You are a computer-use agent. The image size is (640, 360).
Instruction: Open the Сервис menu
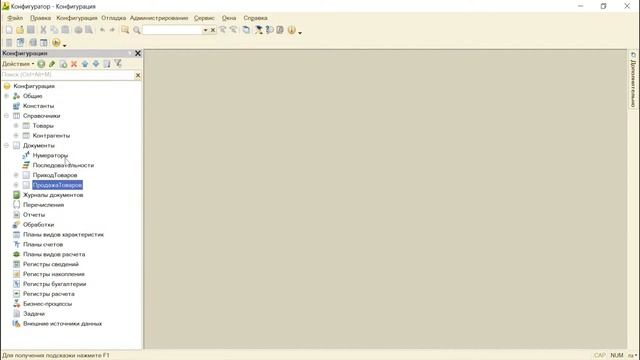204,18
